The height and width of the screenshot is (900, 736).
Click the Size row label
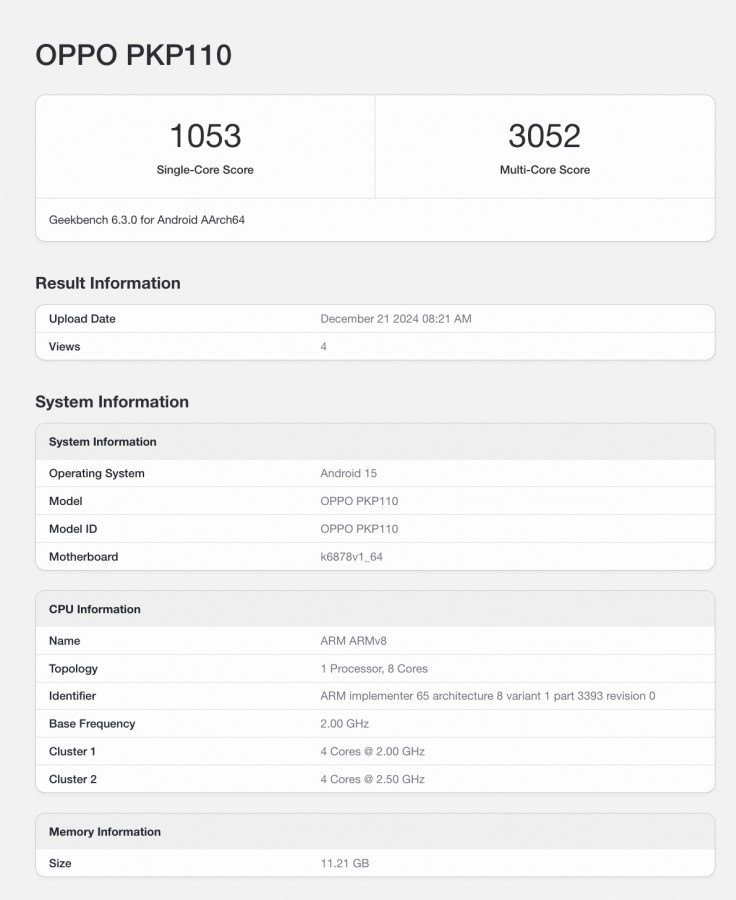(60, 863)
